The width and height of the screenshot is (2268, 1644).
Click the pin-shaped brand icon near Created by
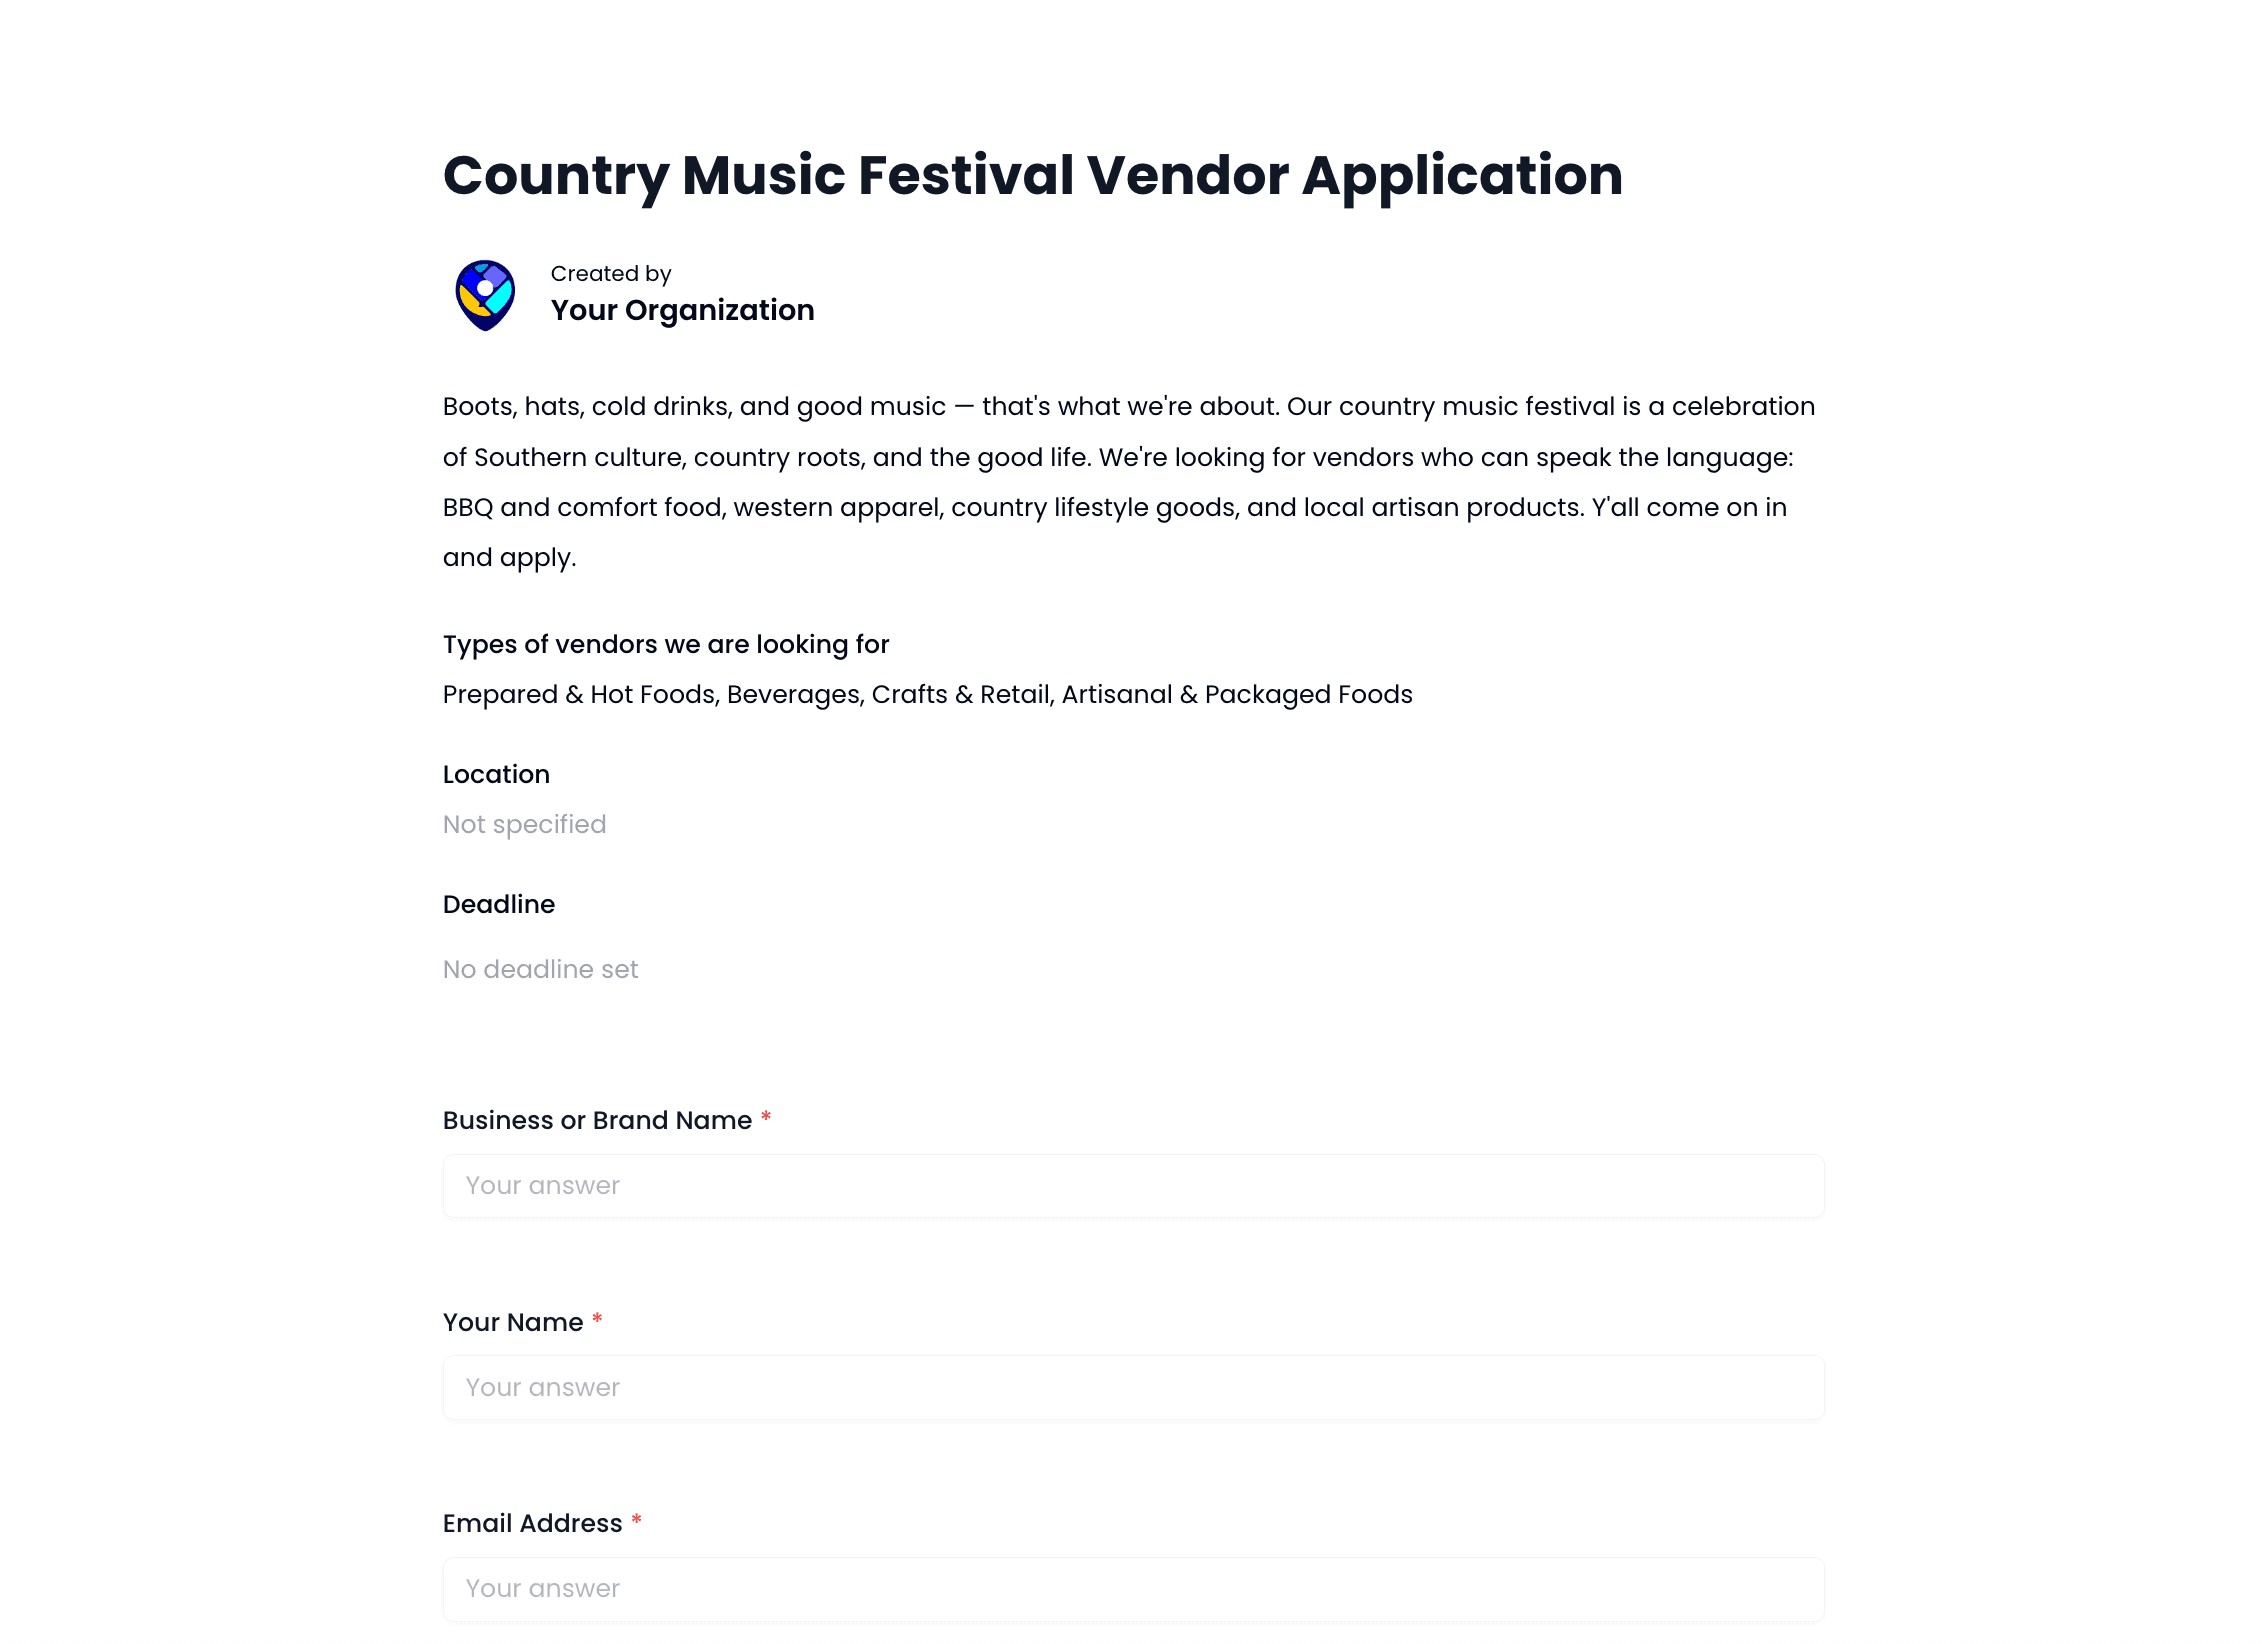tap(487, 293)
